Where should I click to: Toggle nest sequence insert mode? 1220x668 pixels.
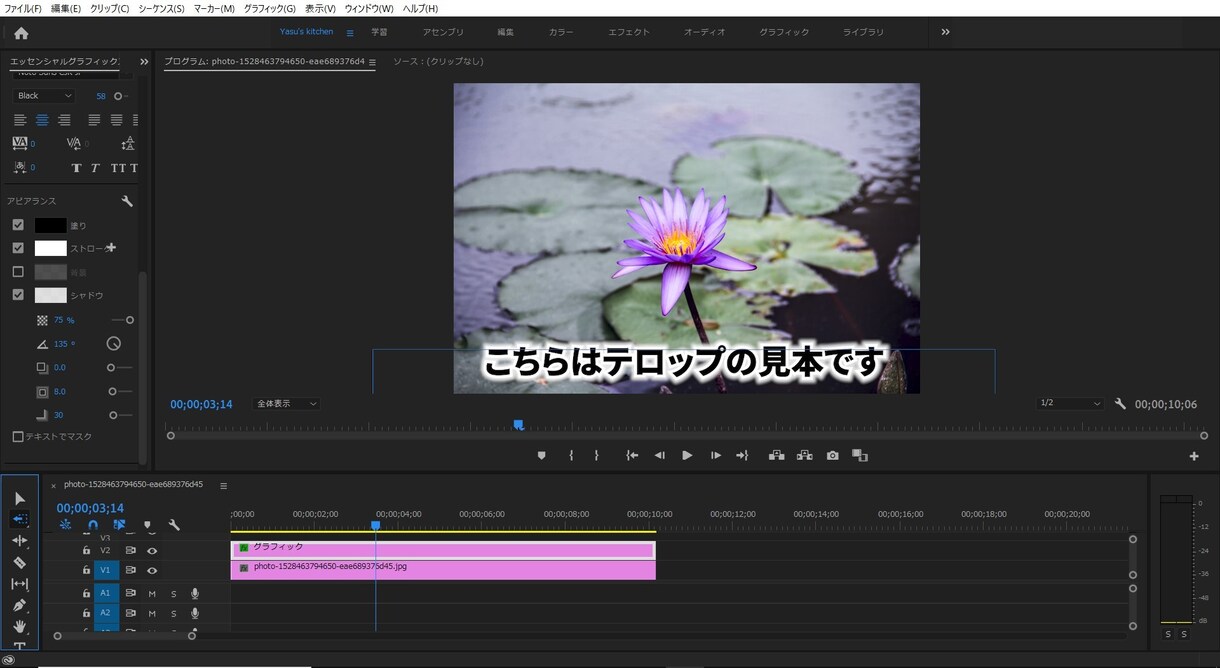tap(65, 525)
